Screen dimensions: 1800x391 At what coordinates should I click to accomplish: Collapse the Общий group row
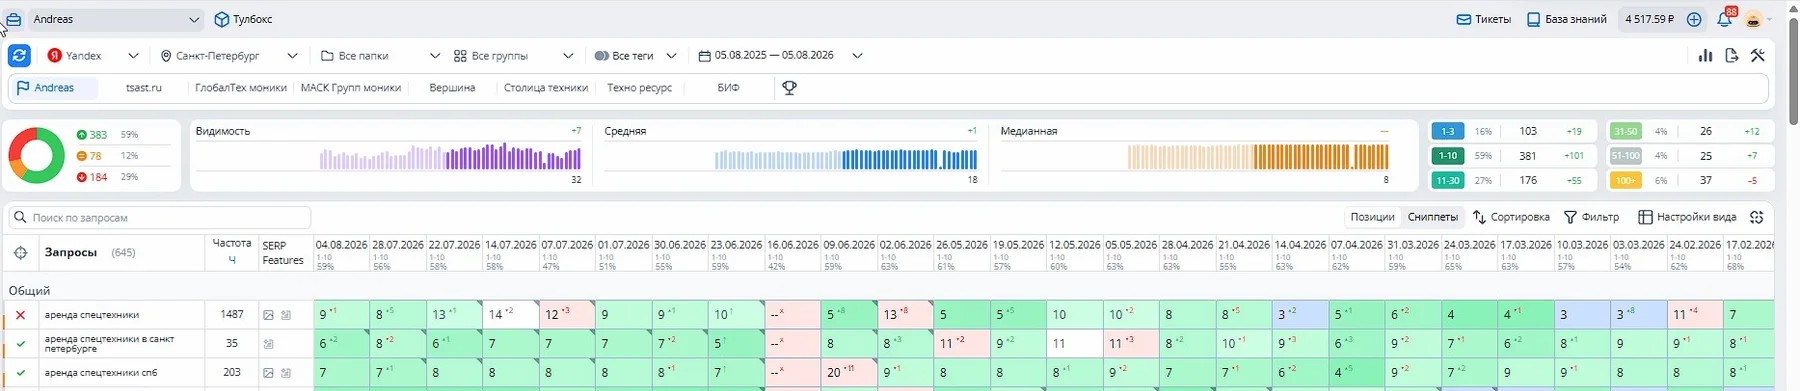click(x=30, y=290)
